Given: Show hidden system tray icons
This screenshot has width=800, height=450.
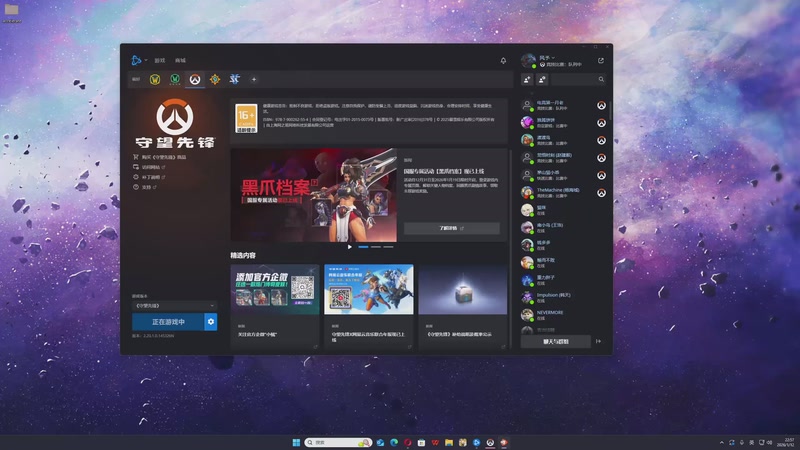Looking at the screenshot, I should pos(721,442).
